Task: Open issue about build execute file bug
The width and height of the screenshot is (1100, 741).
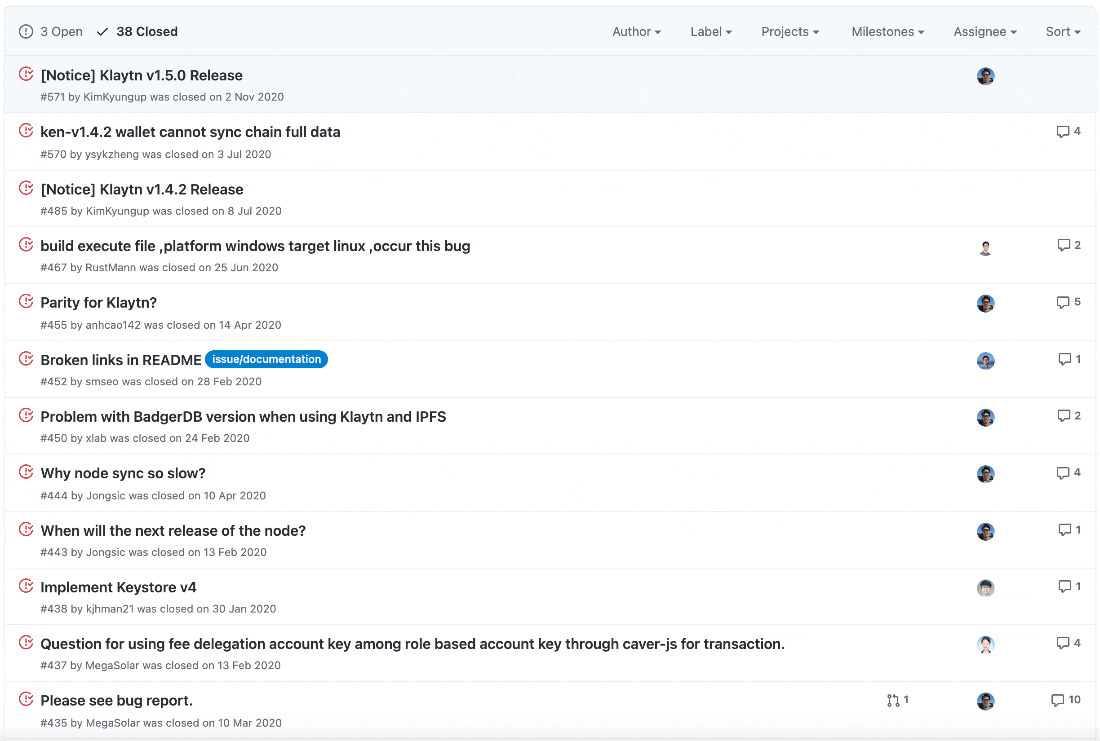Action: pyautogui.click(x=255, y=246)
